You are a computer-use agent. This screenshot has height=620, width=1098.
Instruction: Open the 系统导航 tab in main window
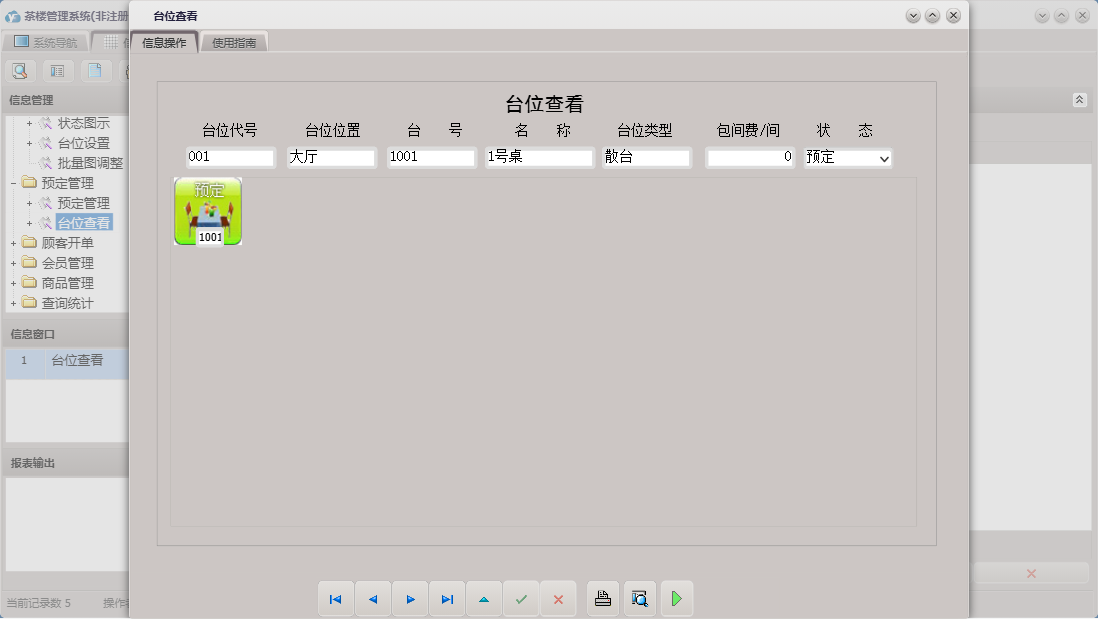point(46,42)
